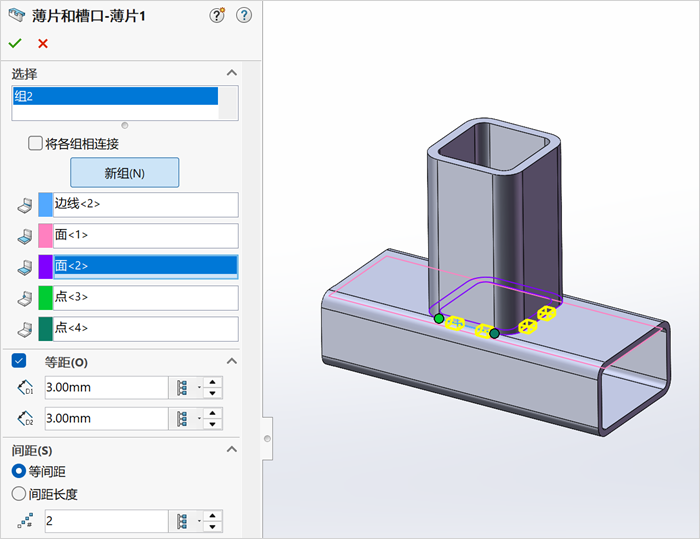Click the 面<2> selection field
The height and width of the screenshot is (539, 700).
[x=146, y=267]
